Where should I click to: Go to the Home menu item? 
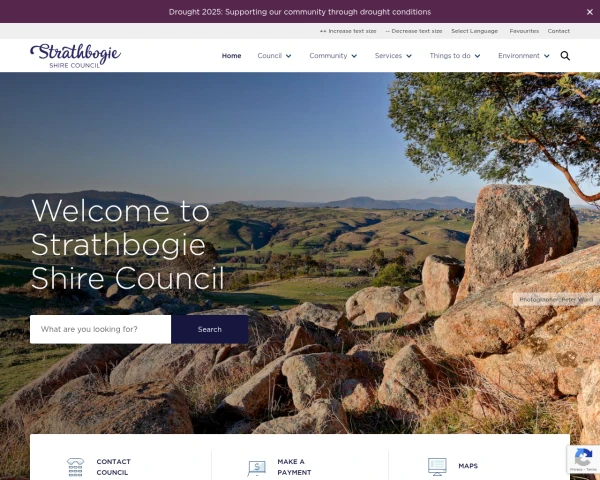232,56
